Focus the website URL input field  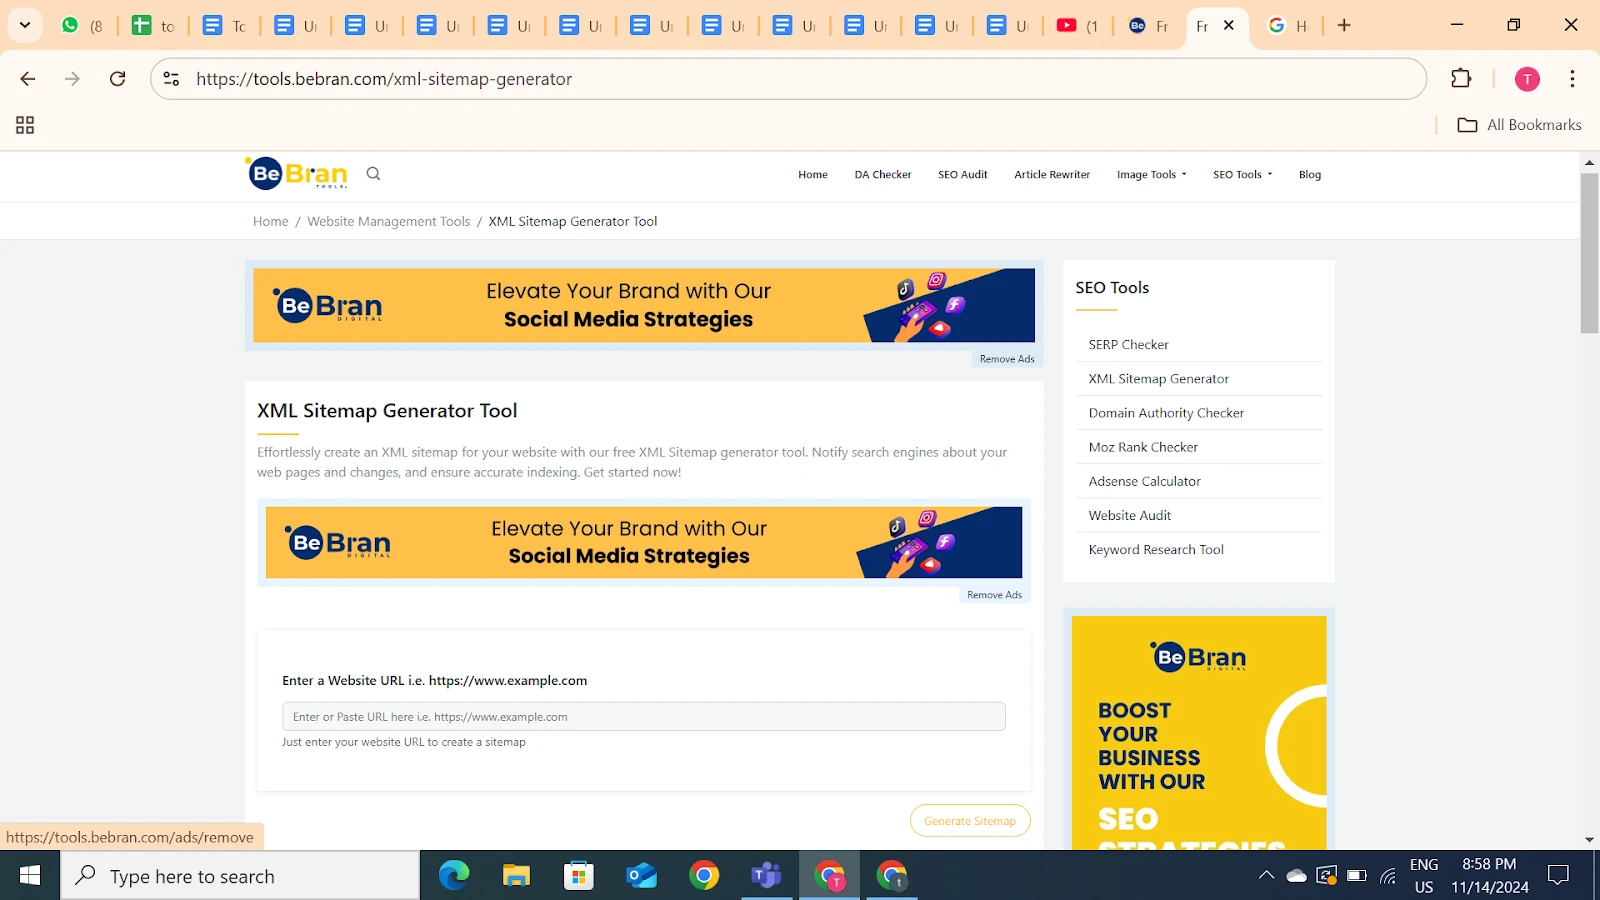(x=644, y=717)
